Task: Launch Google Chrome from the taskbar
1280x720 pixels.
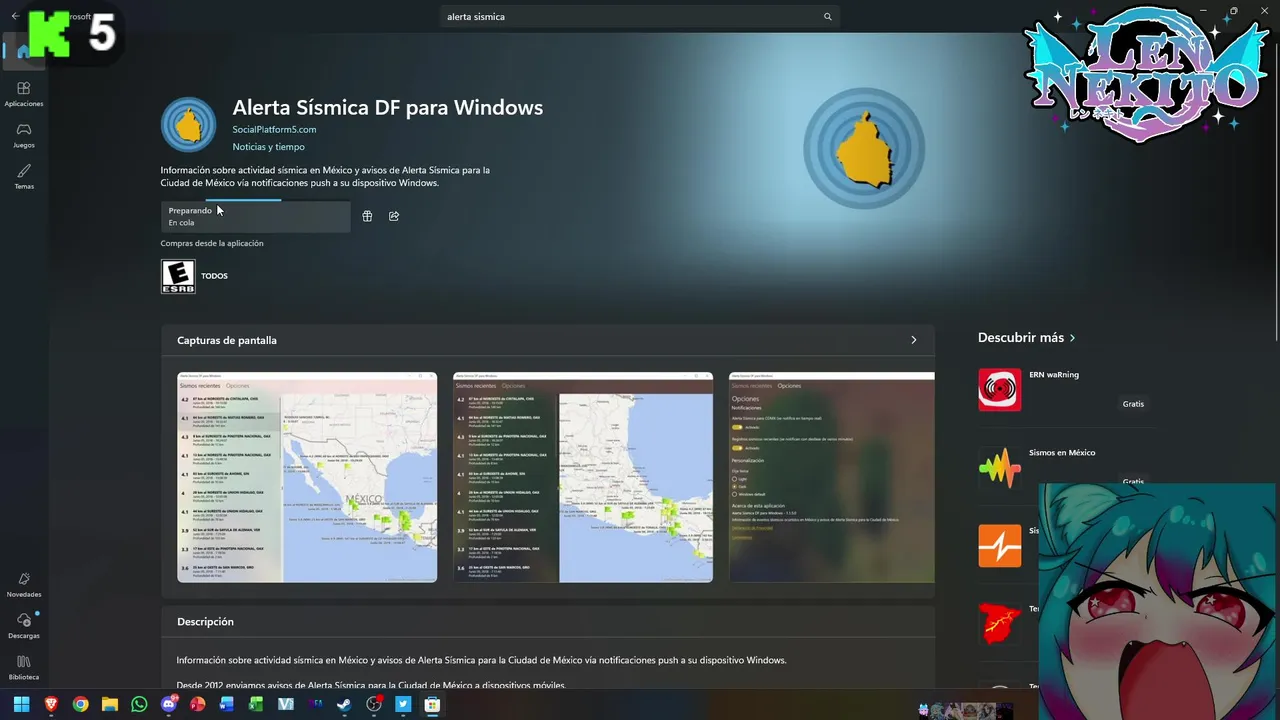Action: tap(80, 704)
